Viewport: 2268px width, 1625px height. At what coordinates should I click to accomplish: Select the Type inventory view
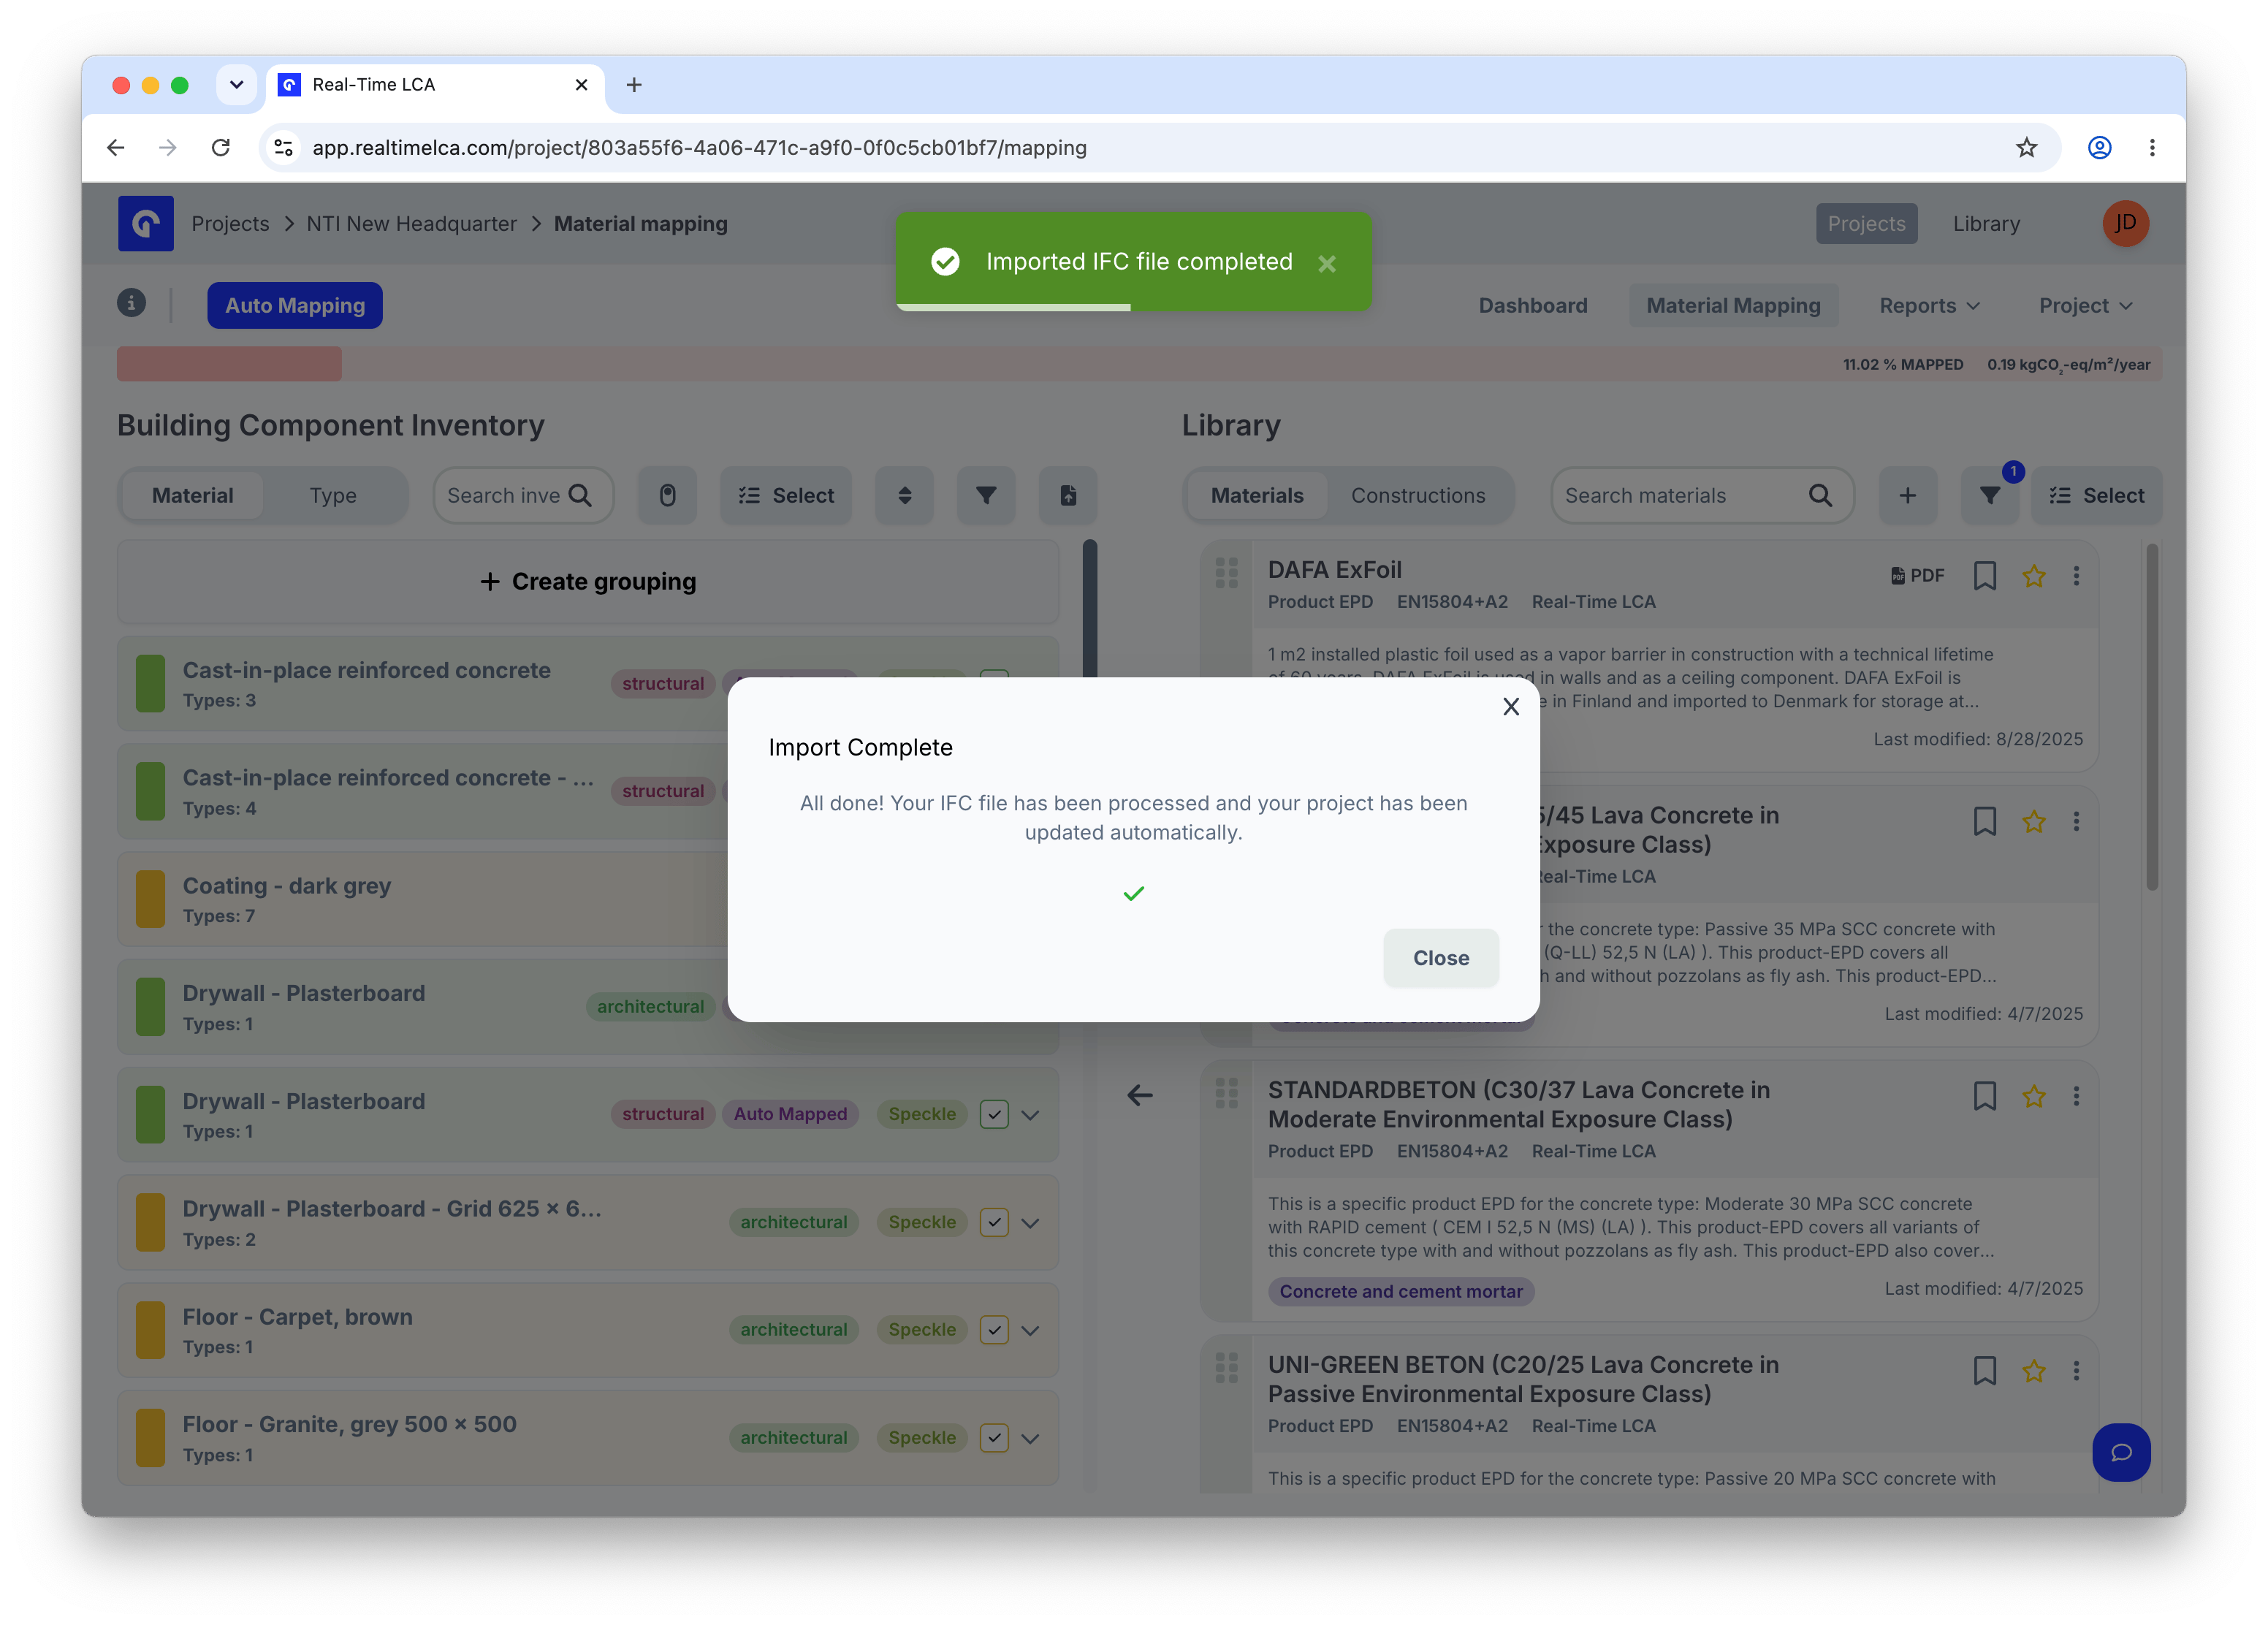(333, 496)
